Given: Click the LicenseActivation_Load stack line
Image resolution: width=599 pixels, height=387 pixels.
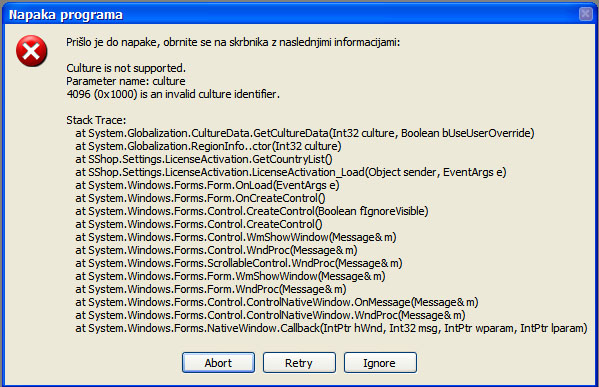Looking at the screenshot, I should (291, 172).
